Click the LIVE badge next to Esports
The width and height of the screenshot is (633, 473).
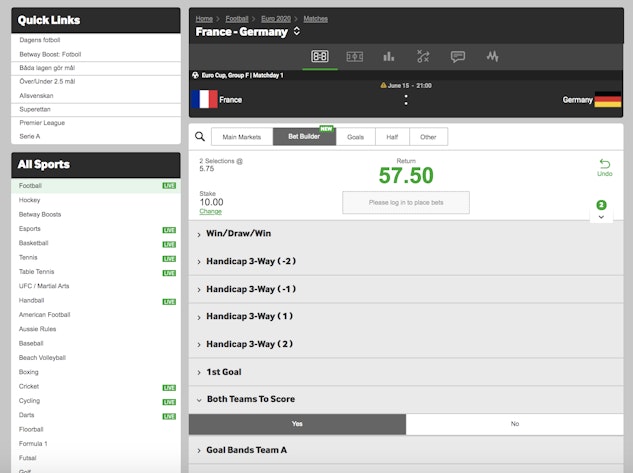169,230
